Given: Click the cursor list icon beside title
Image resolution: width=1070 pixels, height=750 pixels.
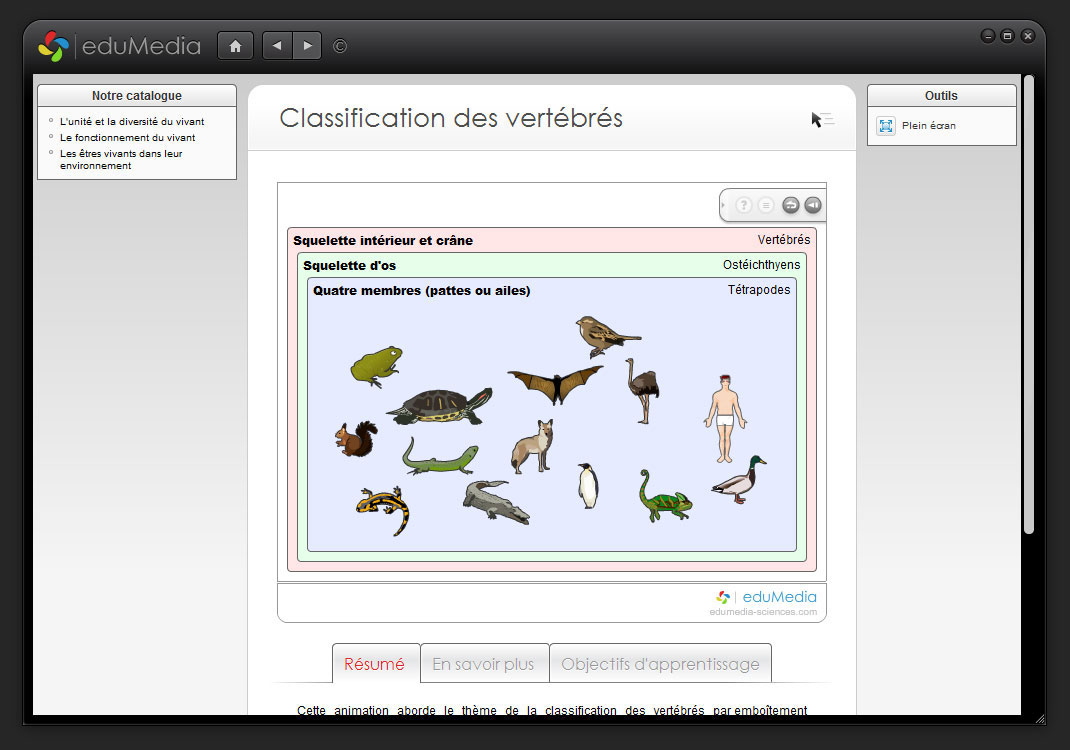Looking at the screenshot, I should point(822,119).
